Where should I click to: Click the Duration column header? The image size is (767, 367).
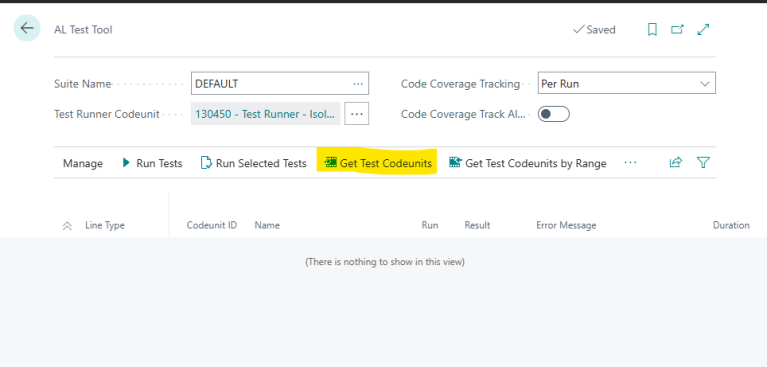pos(731,226)
